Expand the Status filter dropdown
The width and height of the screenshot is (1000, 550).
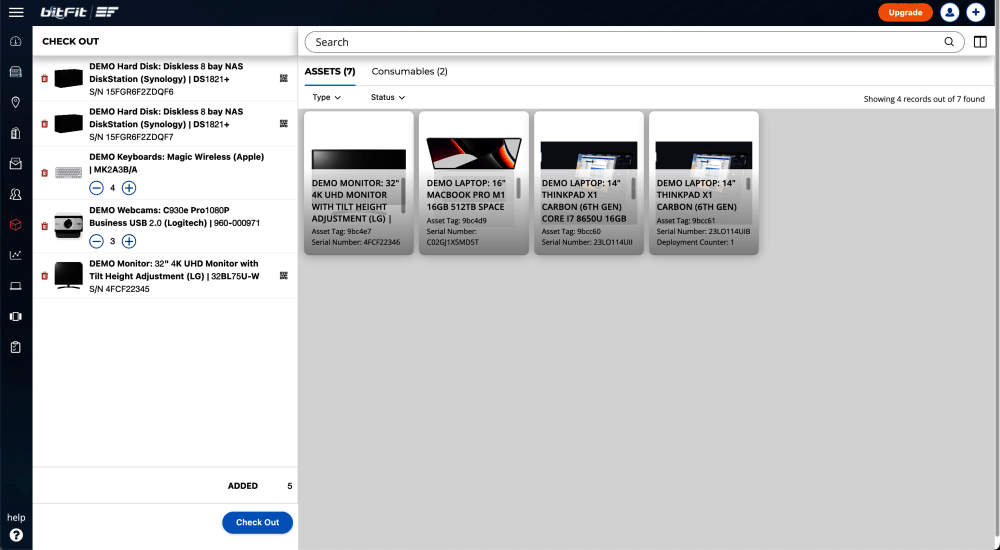(387, 98)
